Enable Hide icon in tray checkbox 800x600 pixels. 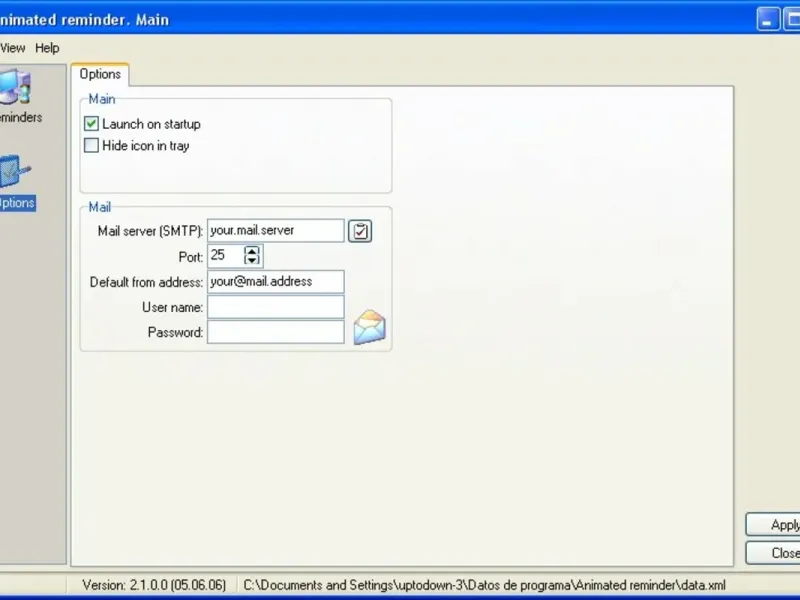coord(91,145)
